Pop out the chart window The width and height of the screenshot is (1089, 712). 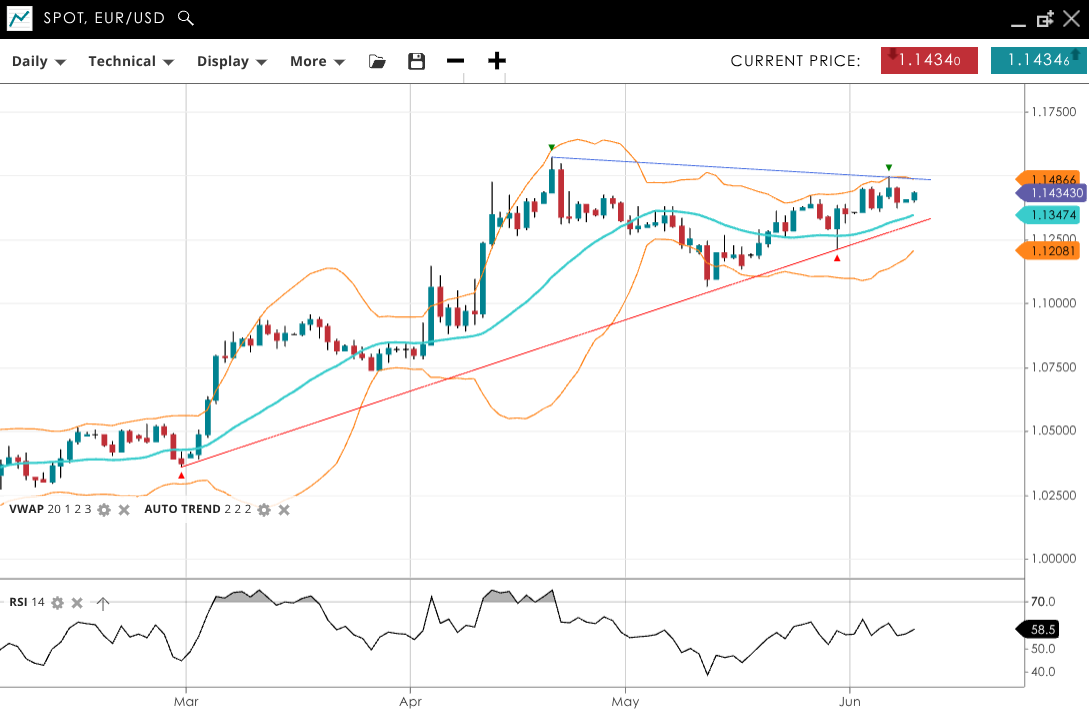click(x=1046, y=18)
